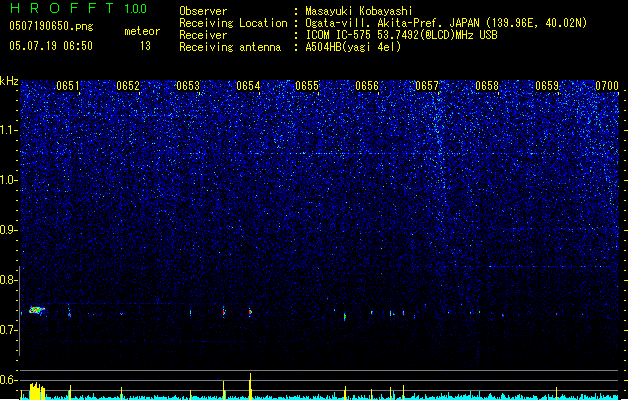The height and width of the screenshot is (400, 629).
Task: Click the 1.1 kHz axis label
Action: [9, 130]
